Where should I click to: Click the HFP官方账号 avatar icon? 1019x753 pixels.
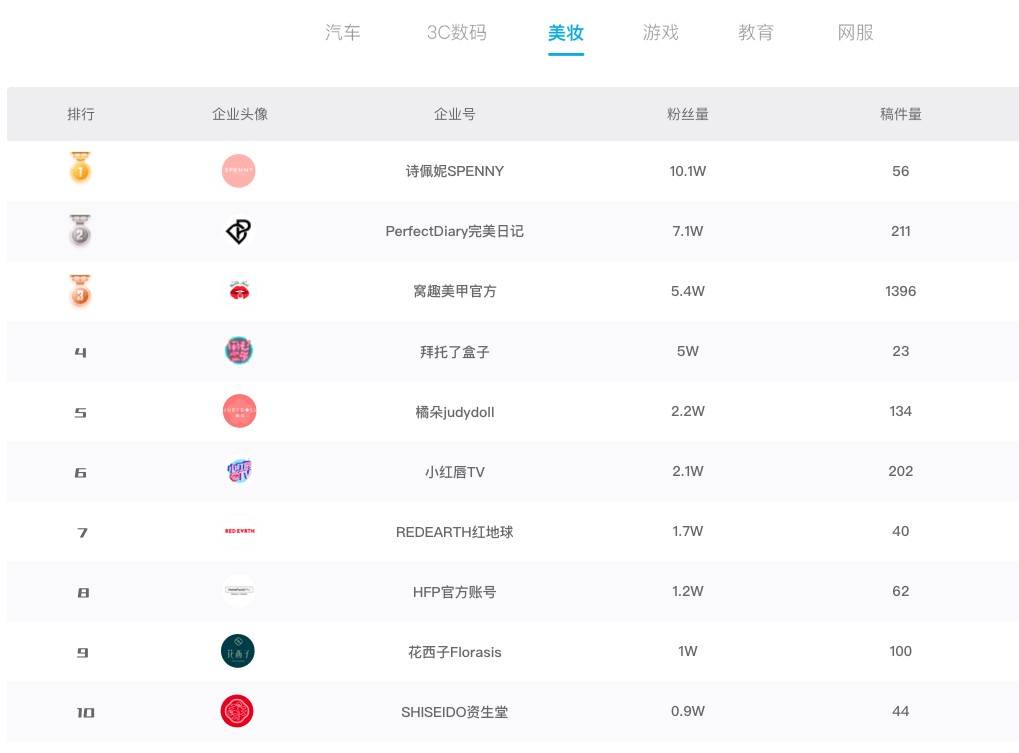pyautogui.click(x=239, y=591)
